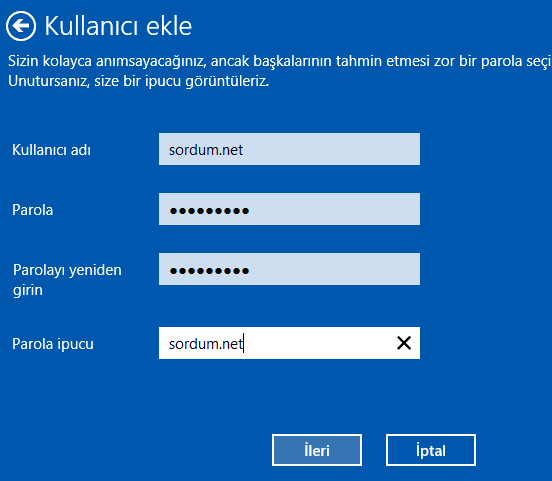Viewport: 552px width, 481px height.
Task: Click the sordum.net text in the password hint field
Action: click(206, 344)
